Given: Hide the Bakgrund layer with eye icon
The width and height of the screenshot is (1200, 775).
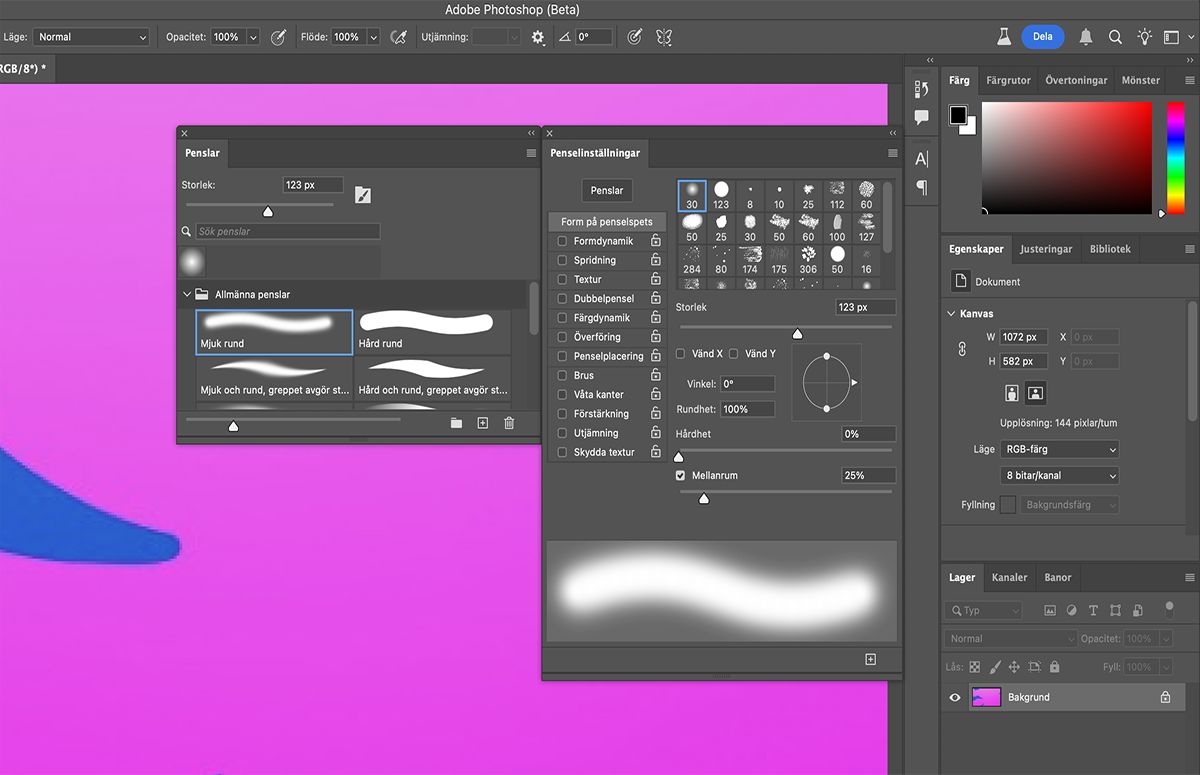Looking at the screenshot, I should click(955, 697).
